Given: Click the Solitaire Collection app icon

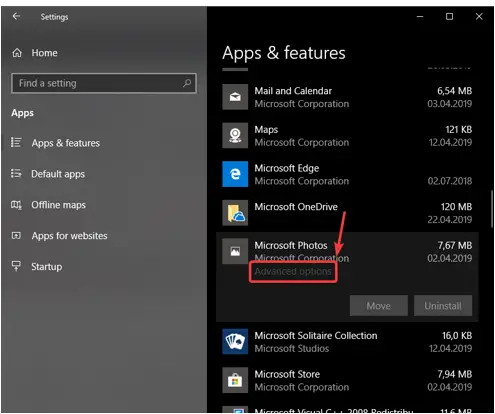Looking at the screenshot, I should (x=235, y=341).
